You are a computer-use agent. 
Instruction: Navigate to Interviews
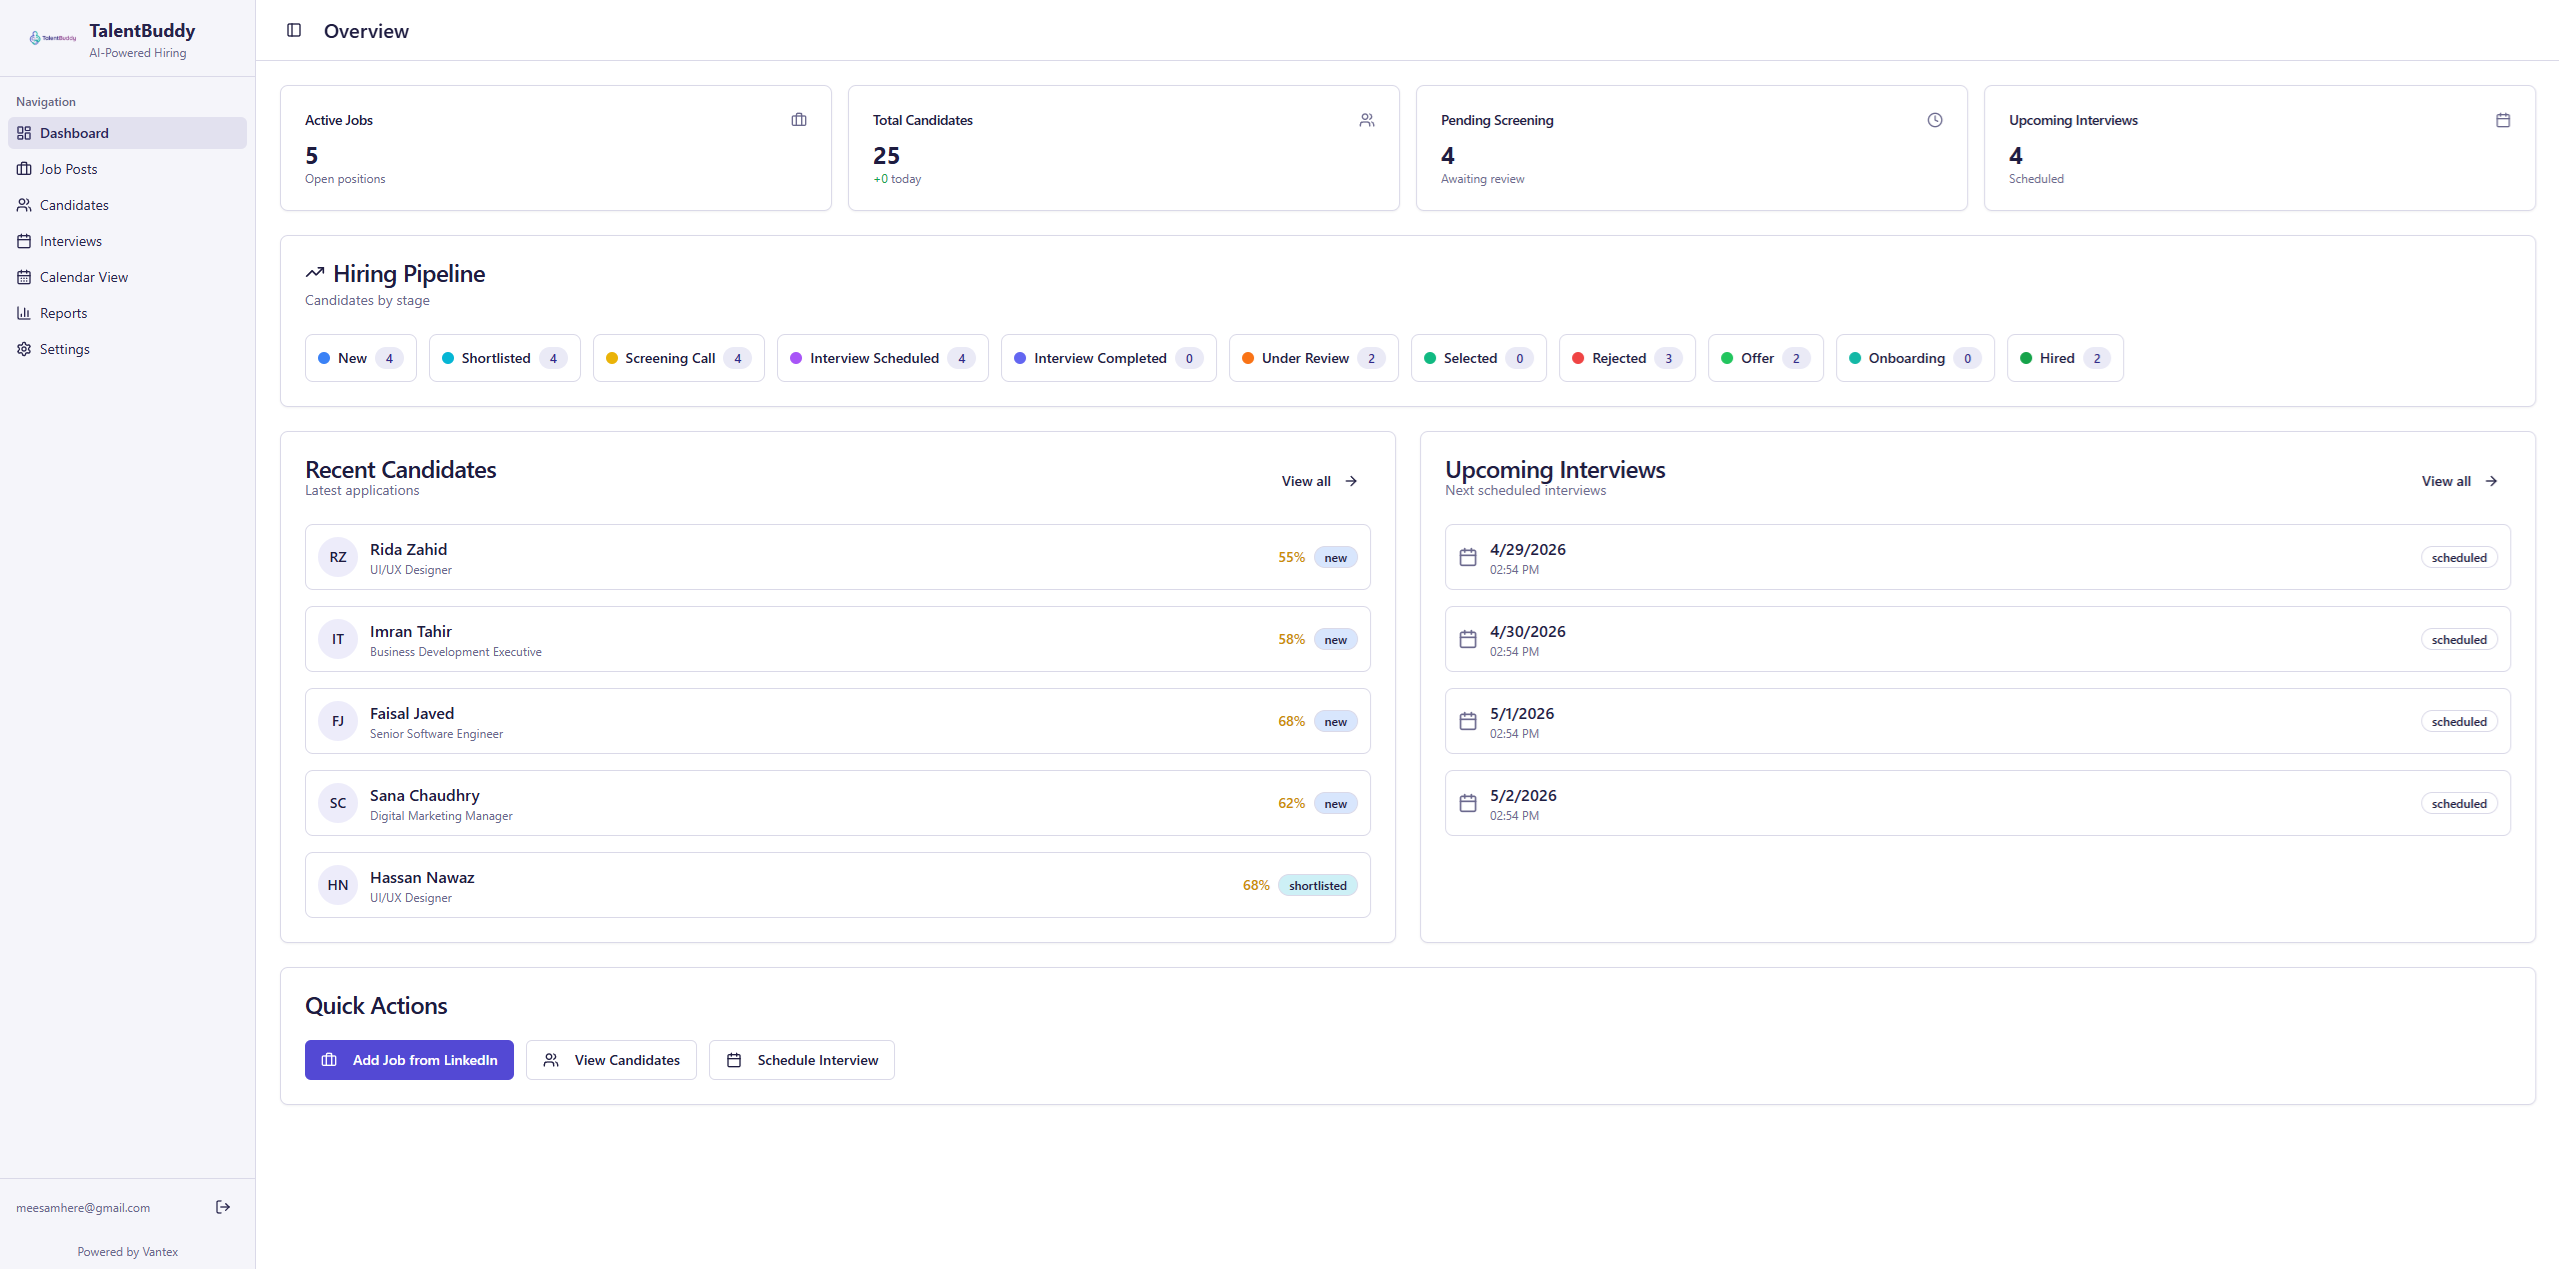(x=127, y=241)
